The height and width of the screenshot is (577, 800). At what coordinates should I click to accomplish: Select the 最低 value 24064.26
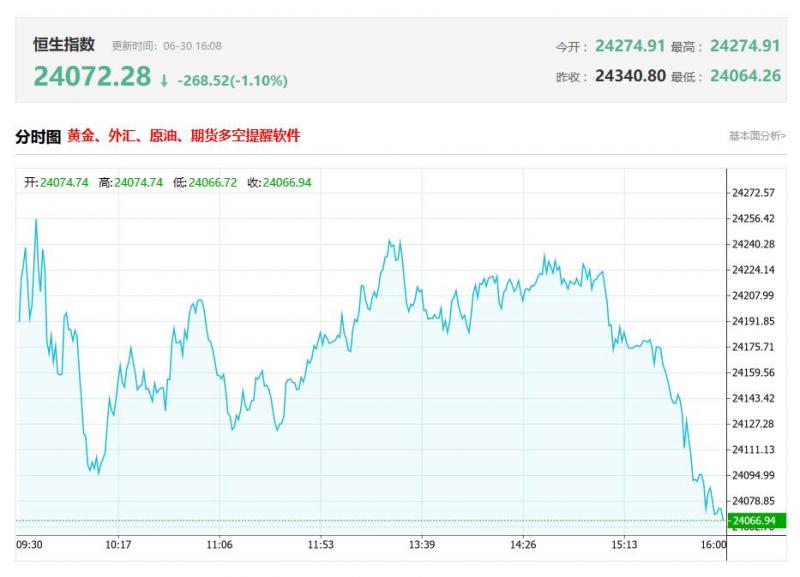(745, 76)
